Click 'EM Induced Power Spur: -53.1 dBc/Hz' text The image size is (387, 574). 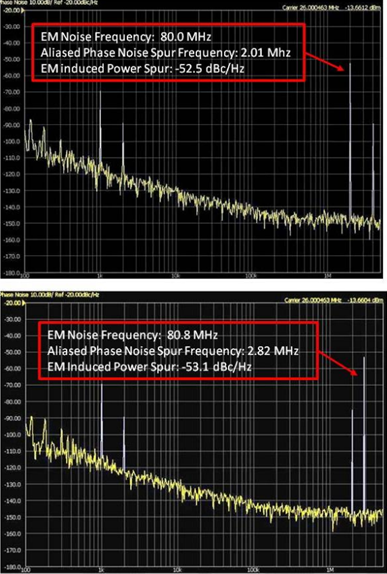click(x=149, y=366)
